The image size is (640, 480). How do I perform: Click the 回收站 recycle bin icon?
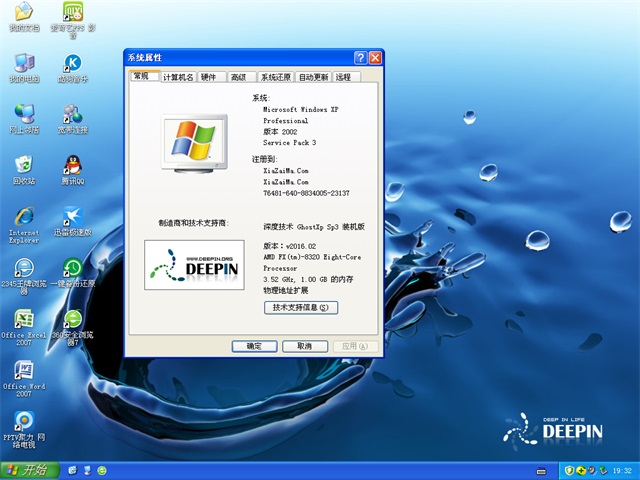coord(23,165)
